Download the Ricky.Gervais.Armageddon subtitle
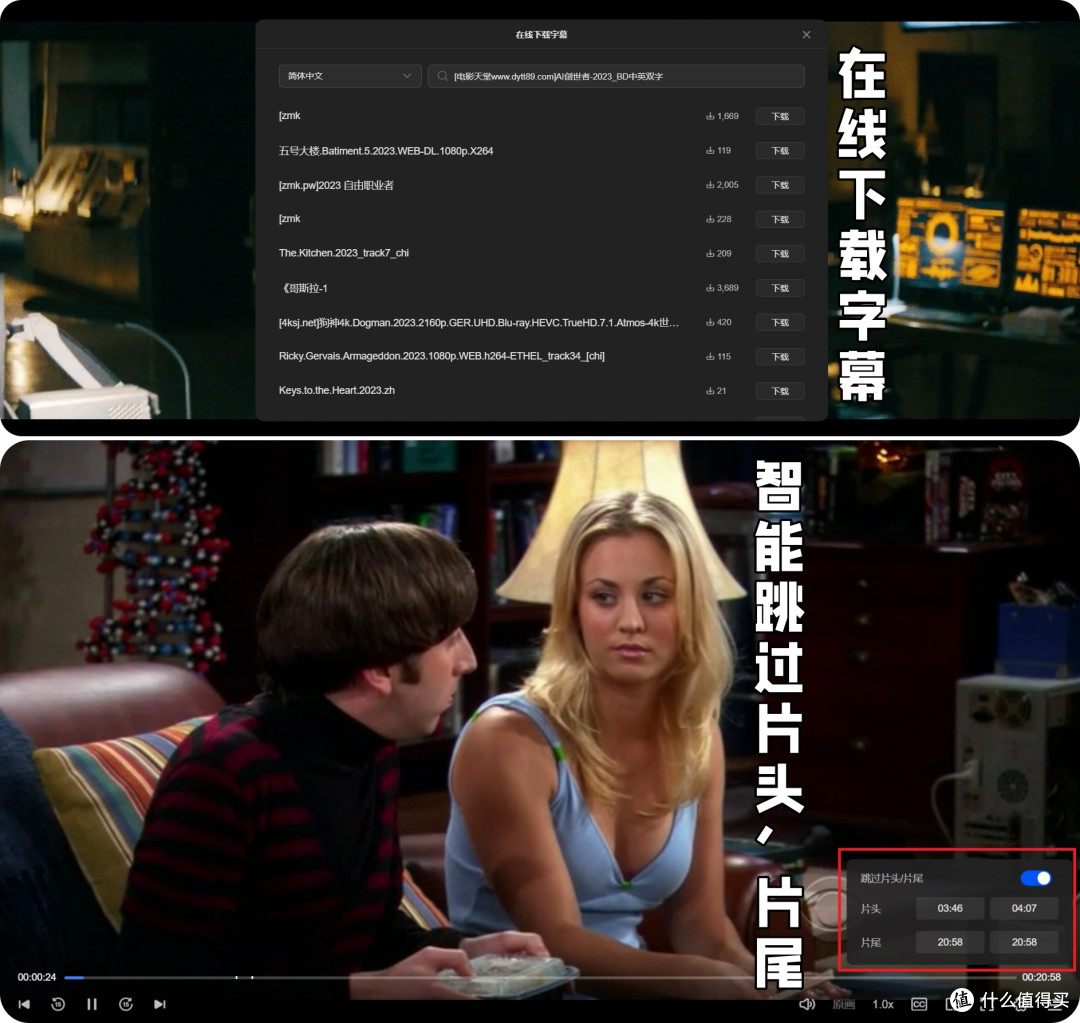1080x1023 pixels. point(780,356)
